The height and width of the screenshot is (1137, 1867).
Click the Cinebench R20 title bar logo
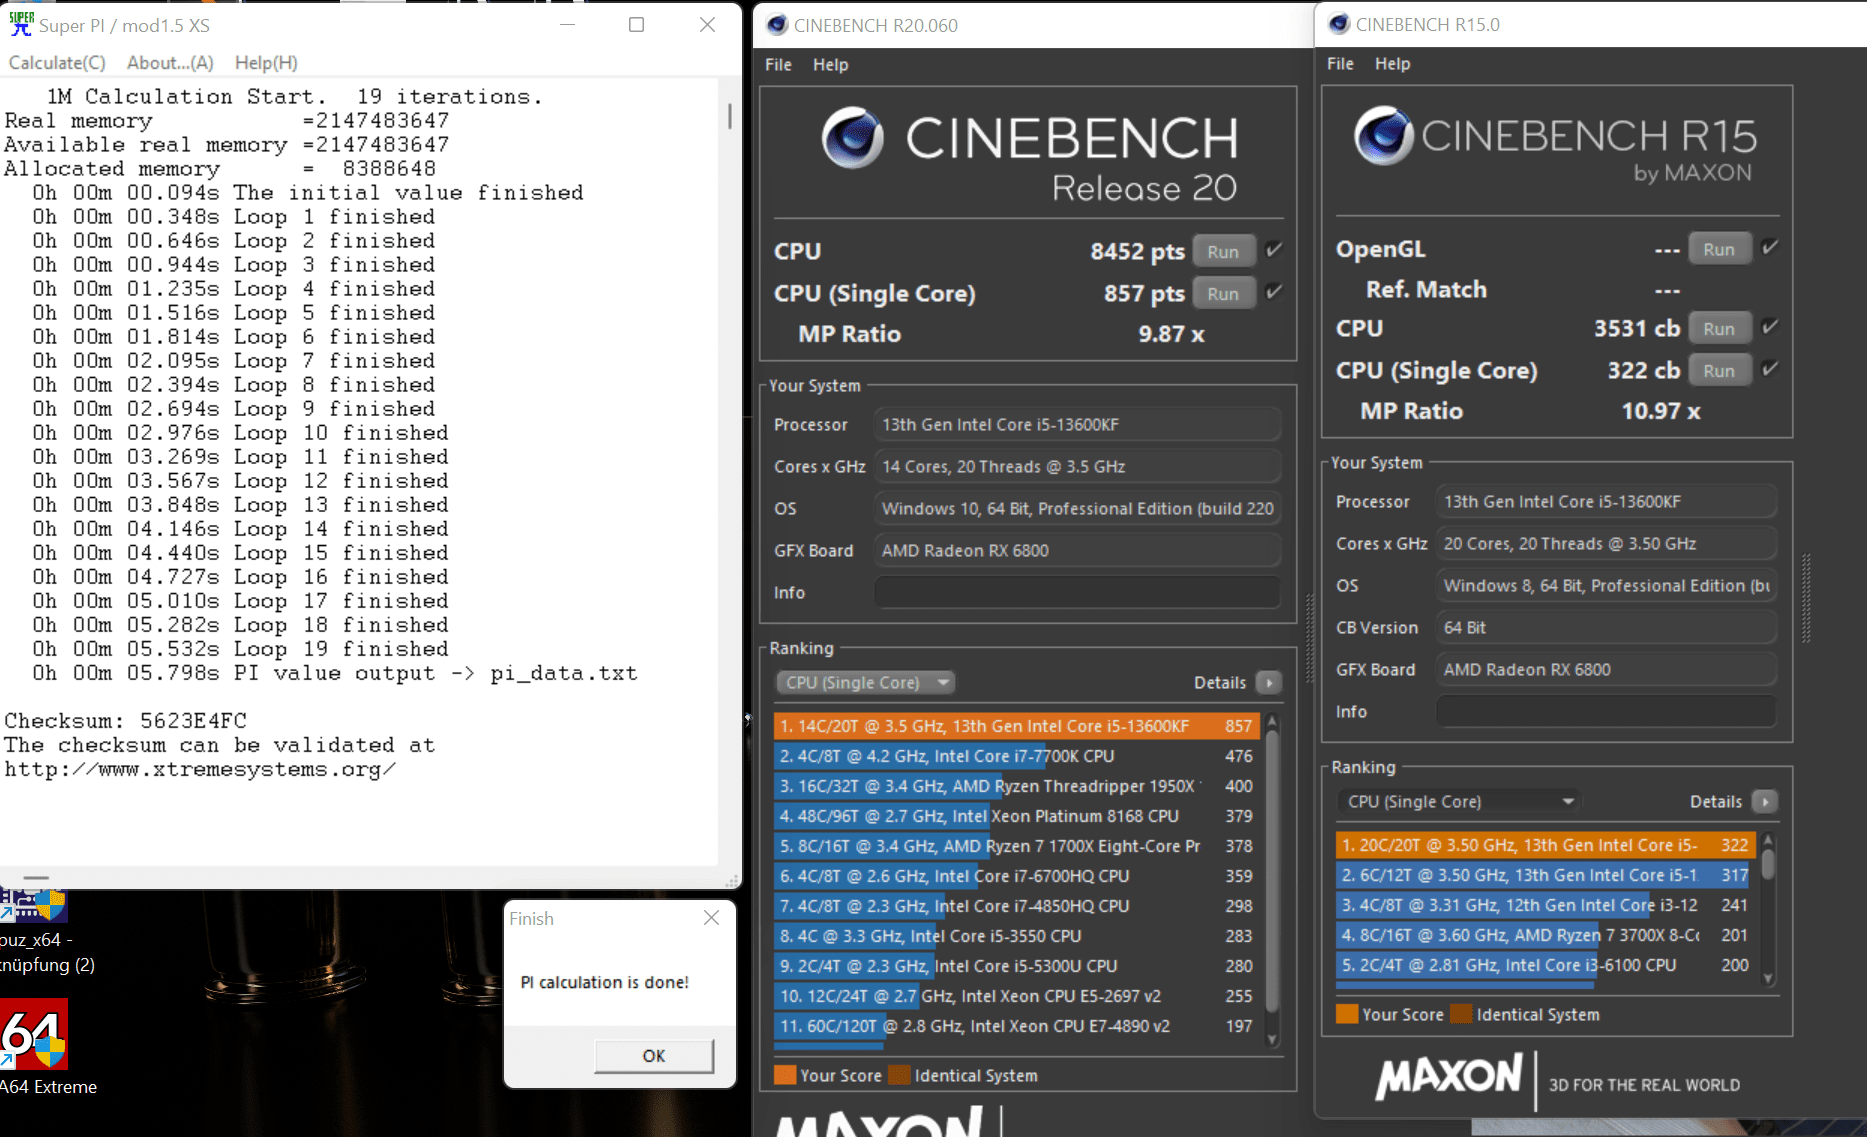point(776,25)
